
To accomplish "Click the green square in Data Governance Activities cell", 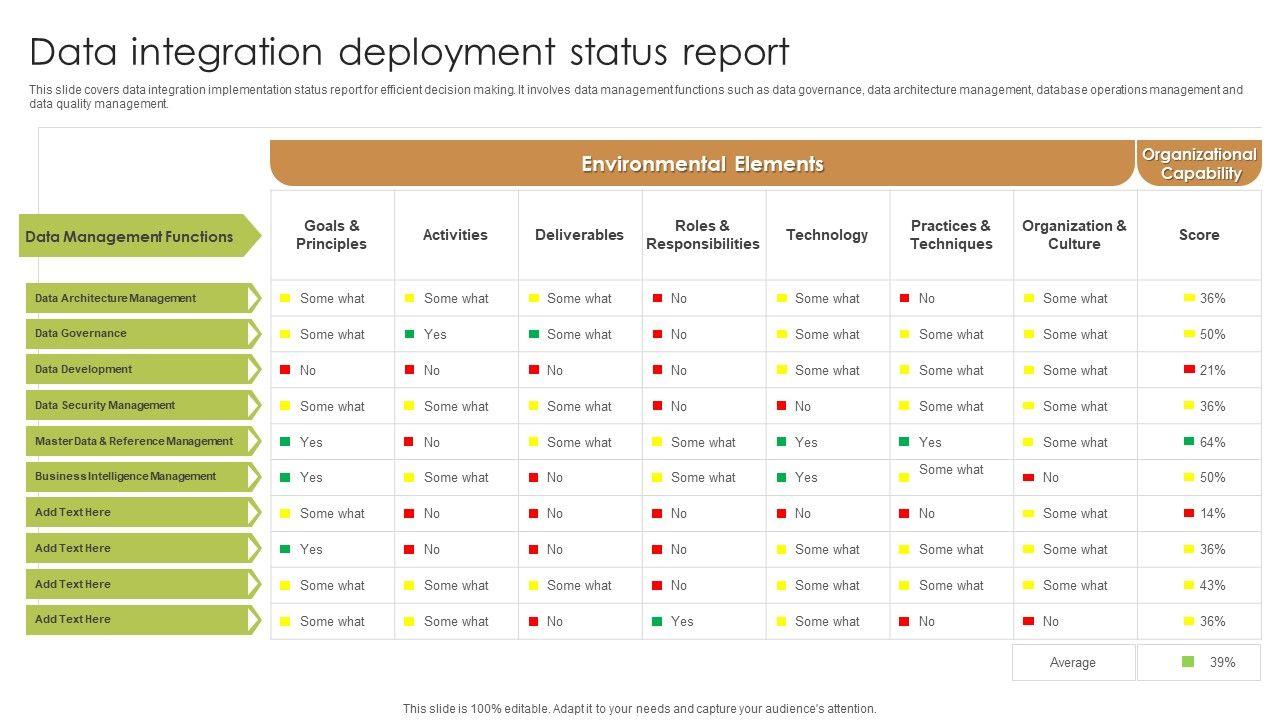I will pyautogui.click(x=409, y=334).
